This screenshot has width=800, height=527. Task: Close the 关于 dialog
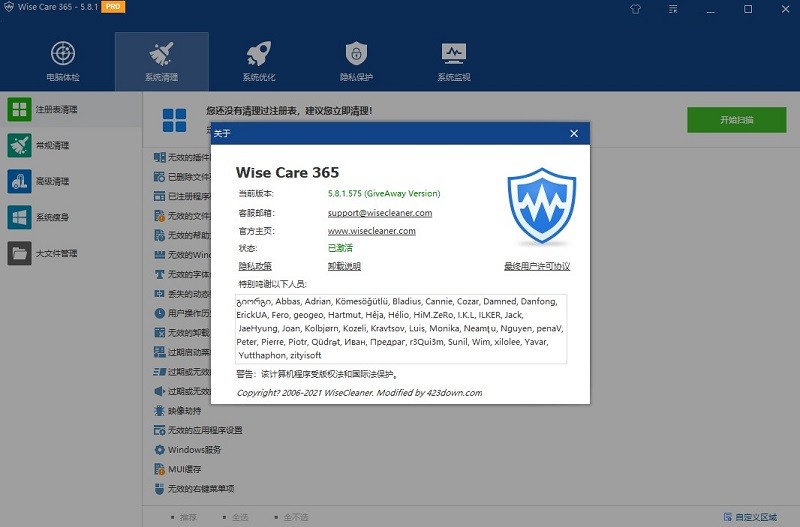click(x=574, y=133)
